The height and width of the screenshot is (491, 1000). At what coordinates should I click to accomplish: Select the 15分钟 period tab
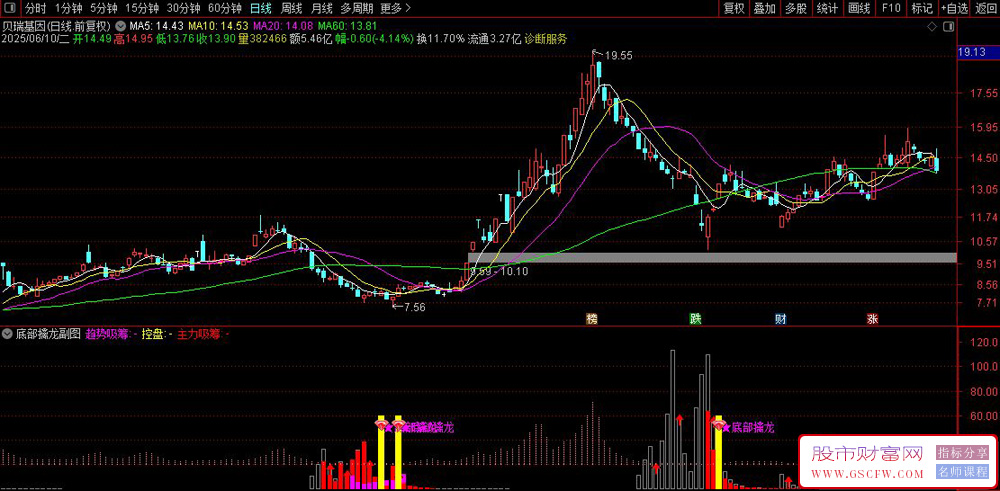tap(142, 9)
